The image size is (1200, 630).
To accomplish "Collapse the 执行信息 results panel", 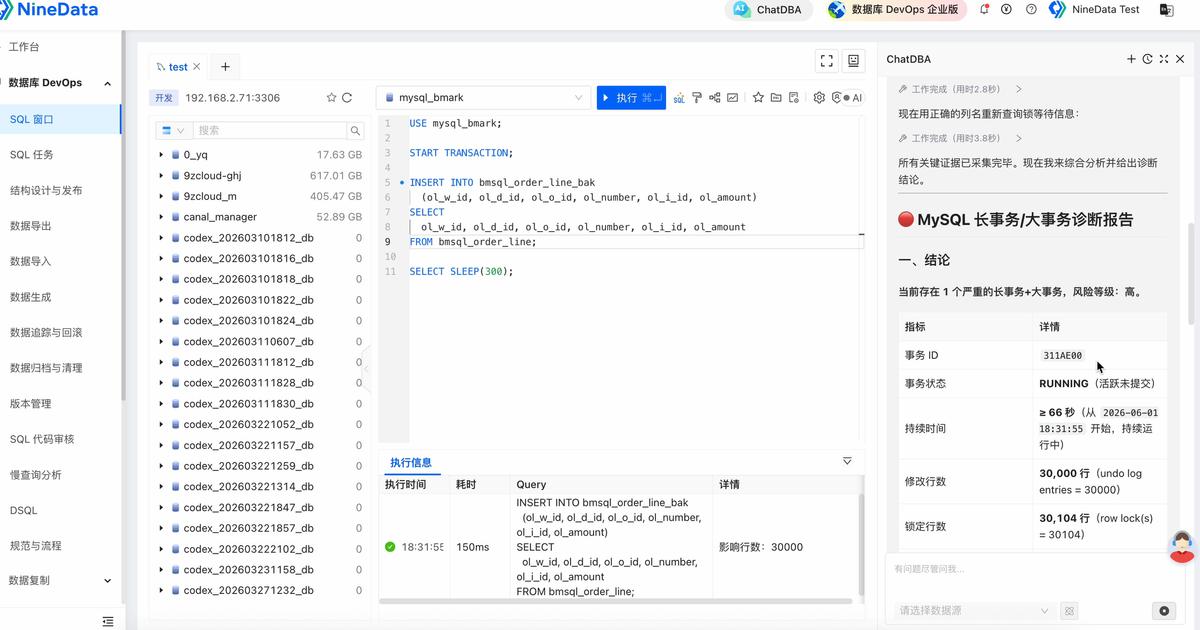I will pyautogui.click(x=847, y=461).
